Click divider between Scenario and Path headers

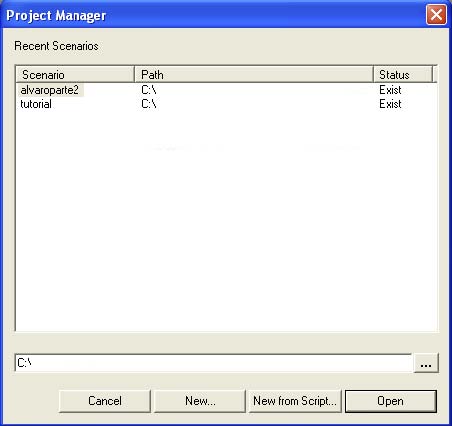coord(135,74)
